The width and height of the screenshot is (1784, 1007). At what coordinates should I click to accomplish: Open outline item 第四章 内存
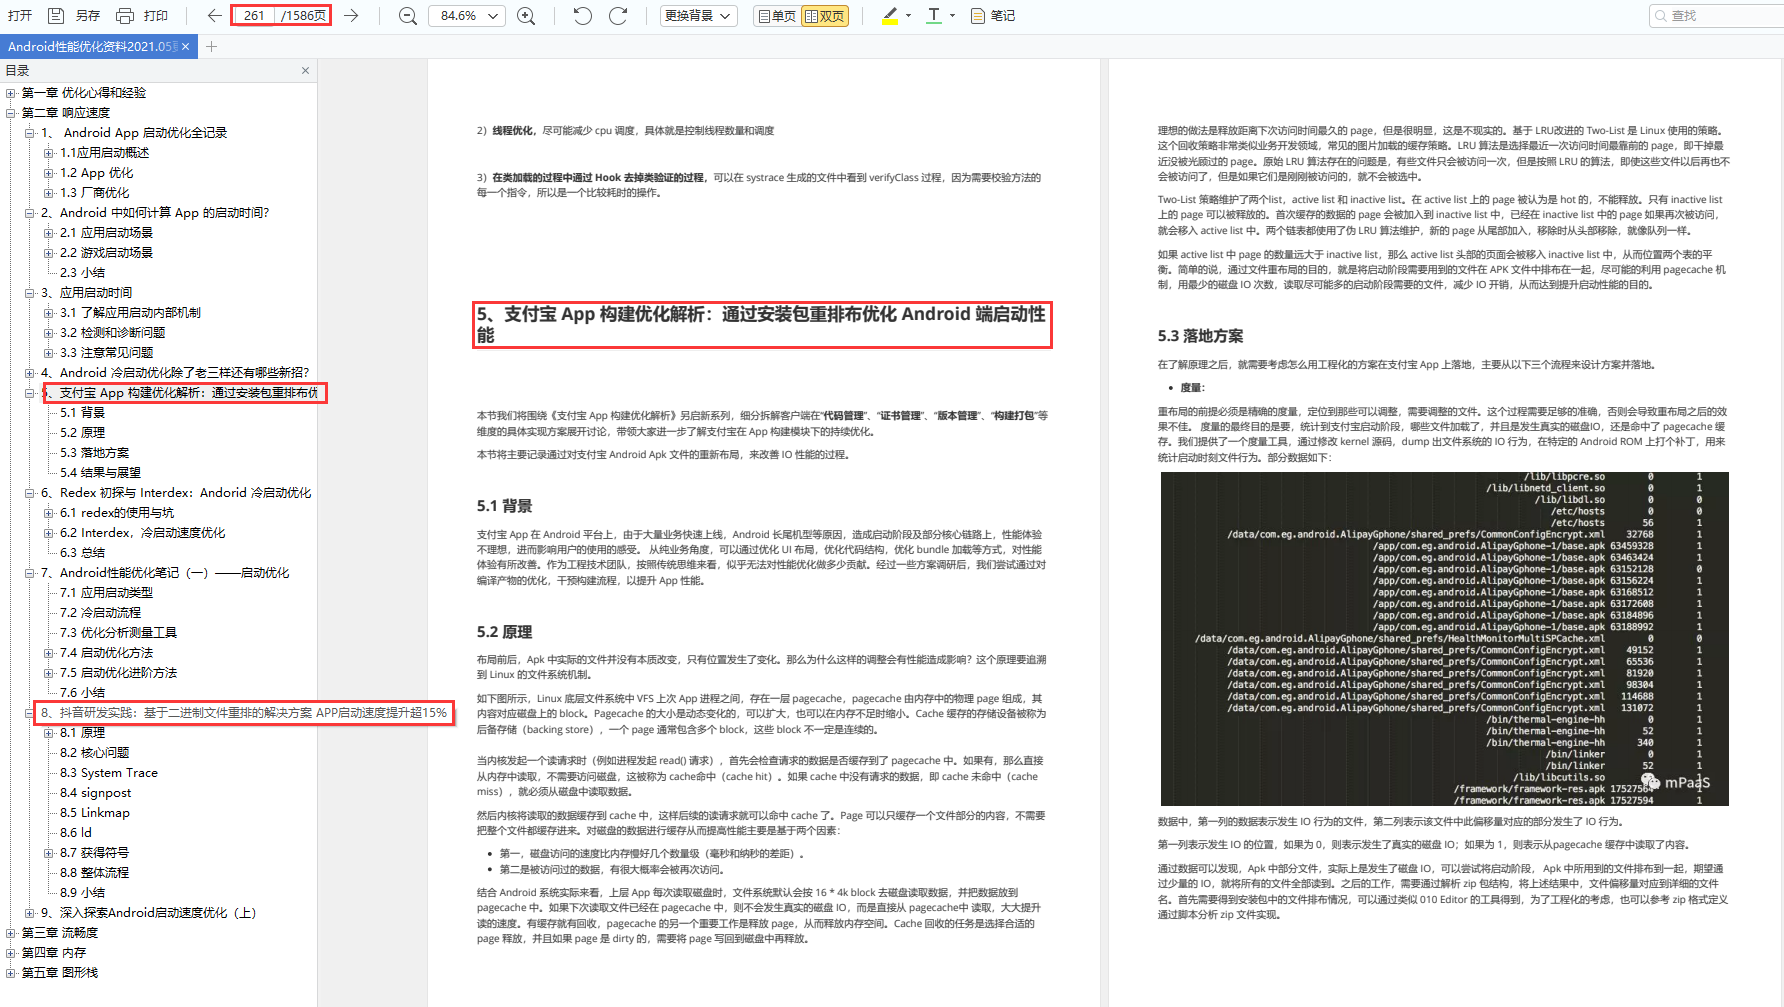click(x=54, y=953)
